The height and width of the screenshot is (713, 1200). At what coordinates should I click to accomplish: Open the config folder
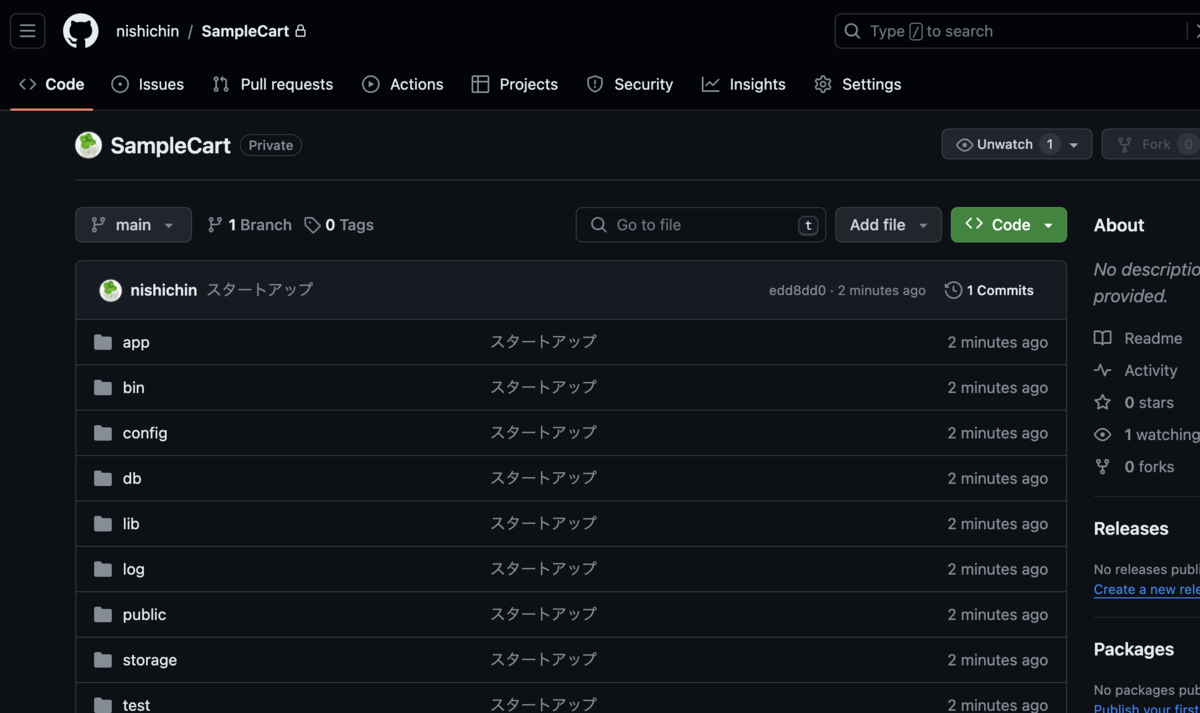[x=145, y=433]
